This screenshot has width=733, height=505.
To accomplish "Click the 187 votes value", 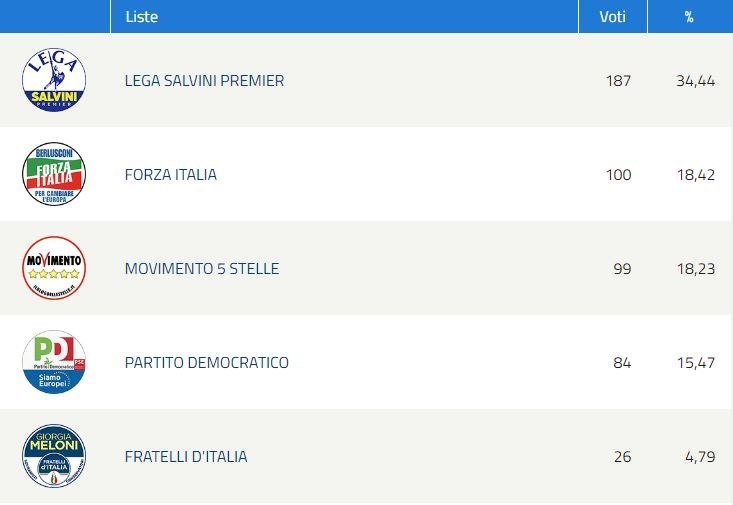I will [x=618, y=80].
